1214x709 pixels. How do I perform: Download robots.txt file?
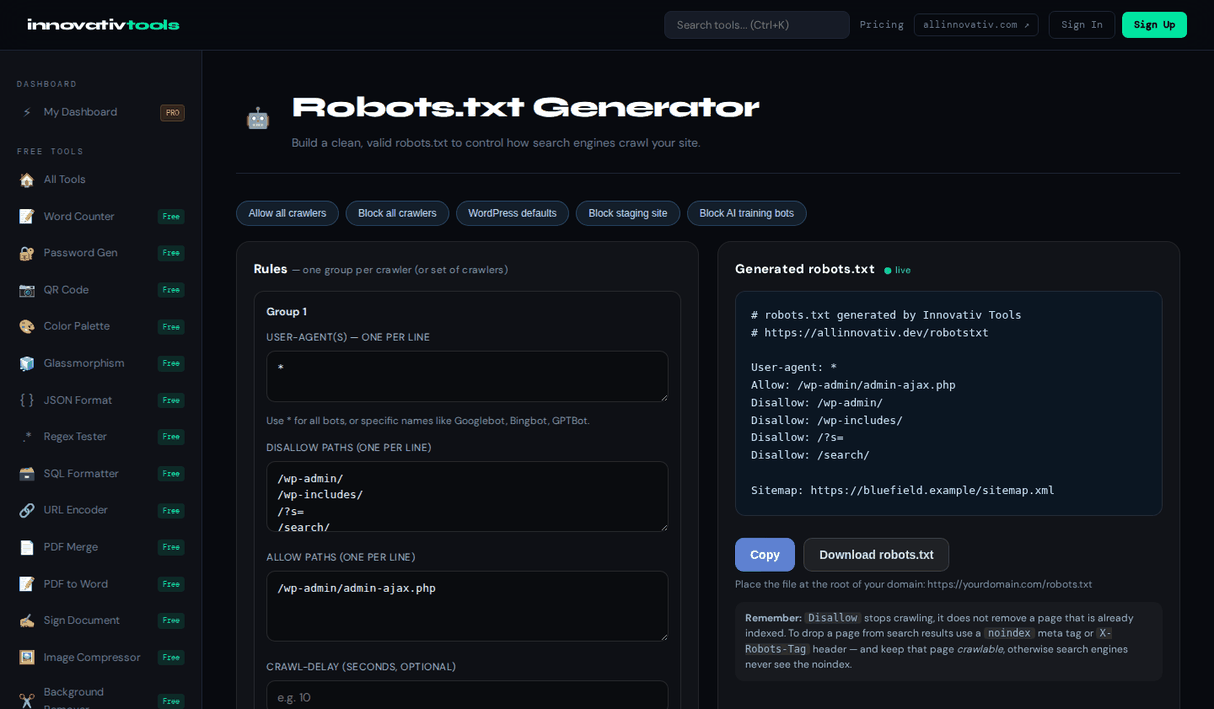pos(876,555)
